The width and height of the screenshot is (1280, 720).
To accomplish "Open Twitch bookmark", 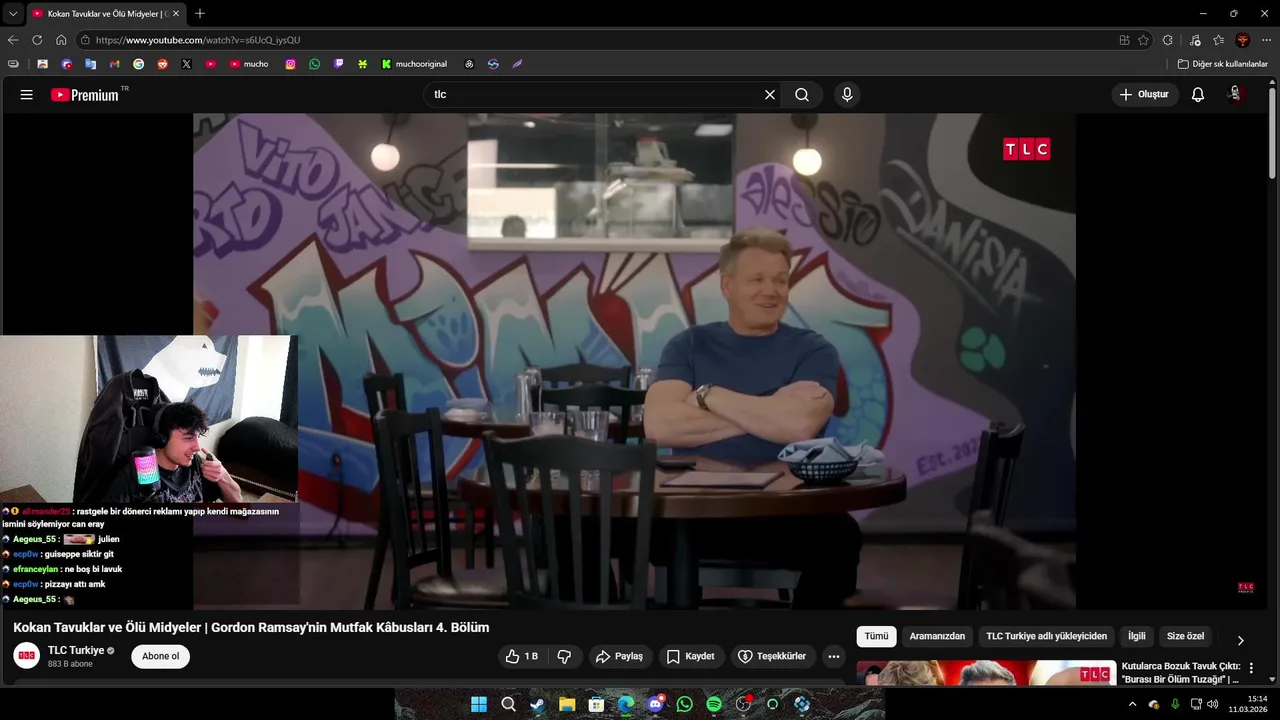I will click(338, 64).
